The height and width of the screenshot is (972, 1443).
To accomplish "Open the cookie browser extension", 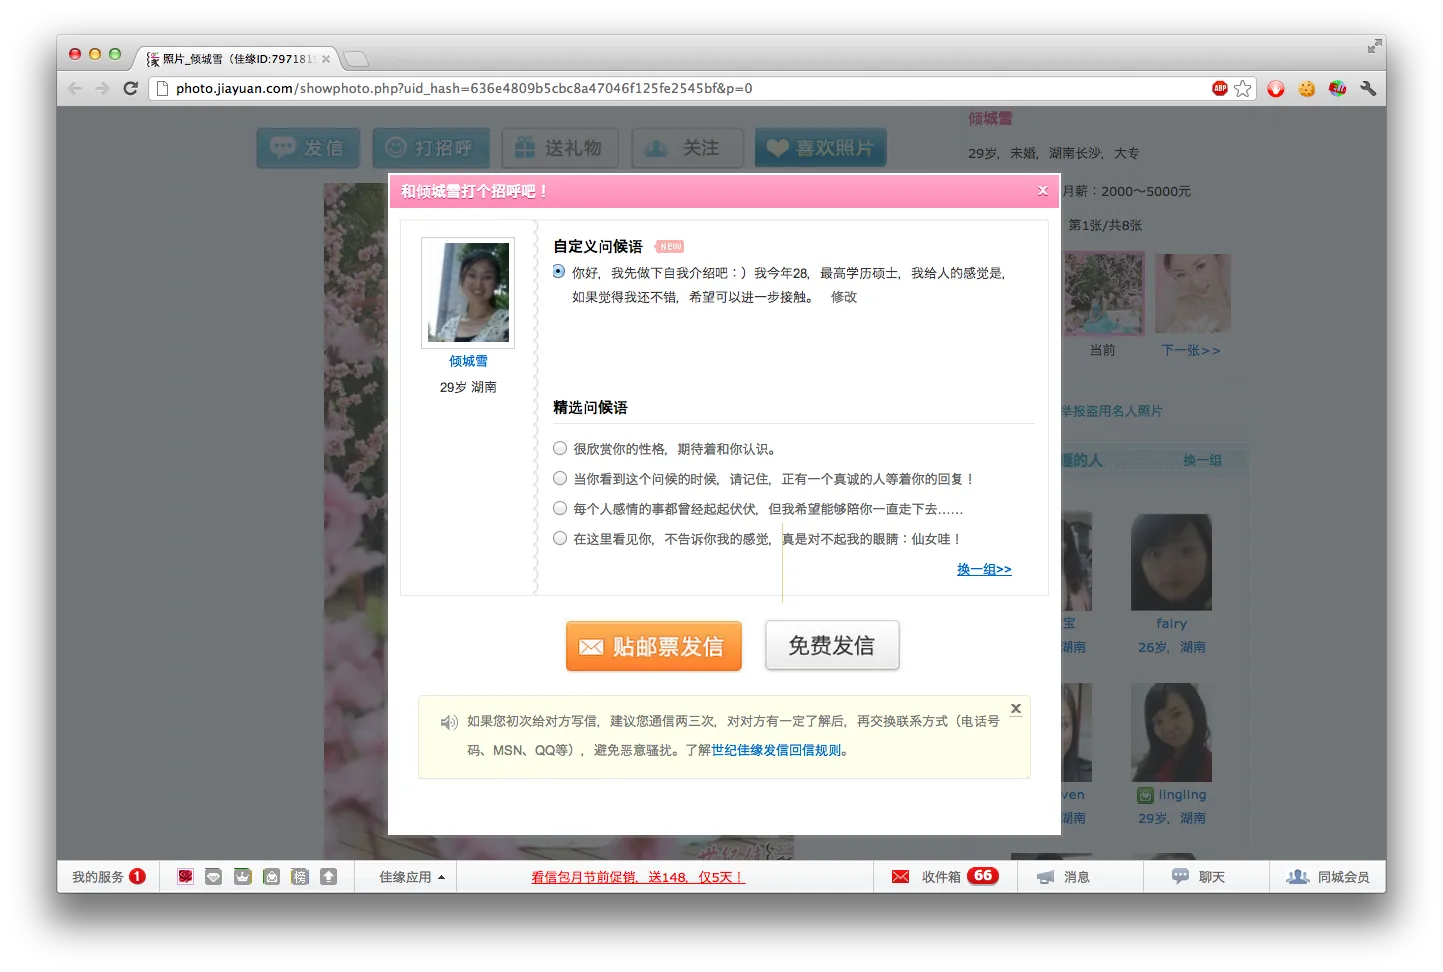I will 1307,88.
